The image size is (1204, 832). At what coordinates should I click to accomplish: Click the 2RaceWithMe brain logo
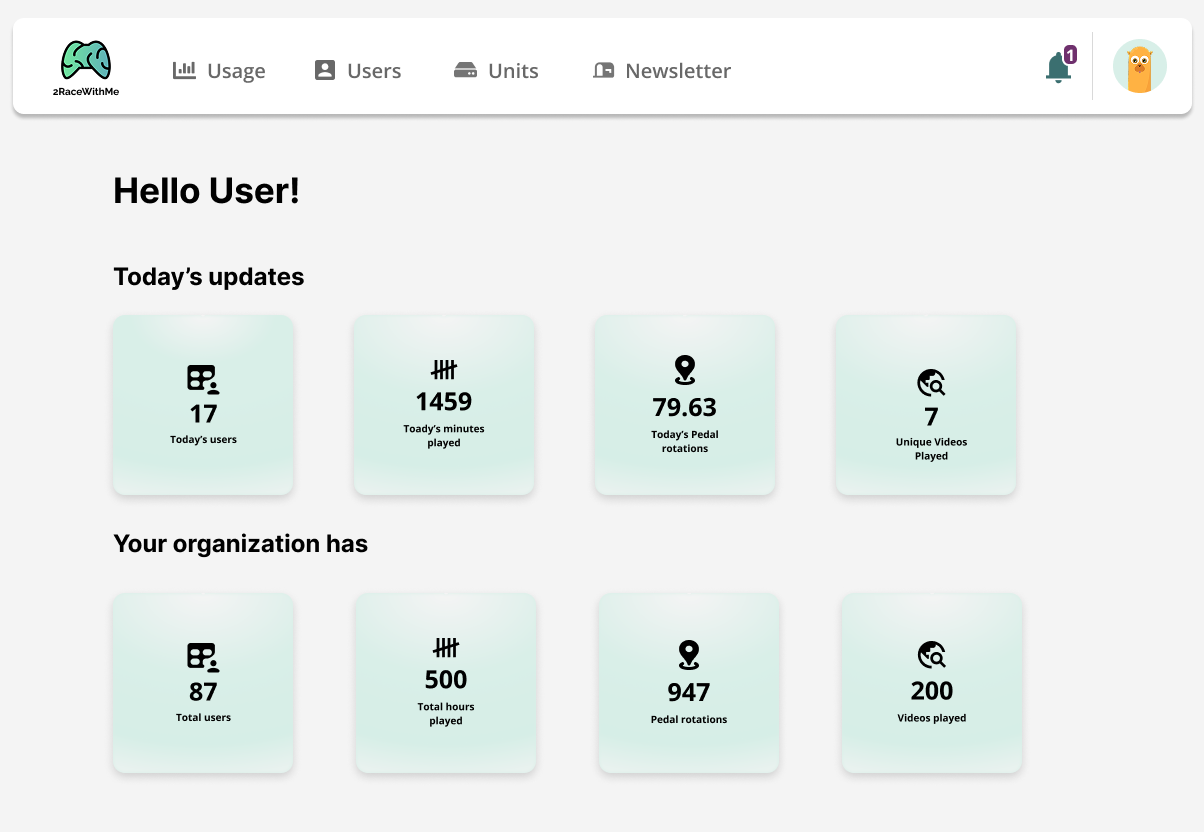click(85, 60)
